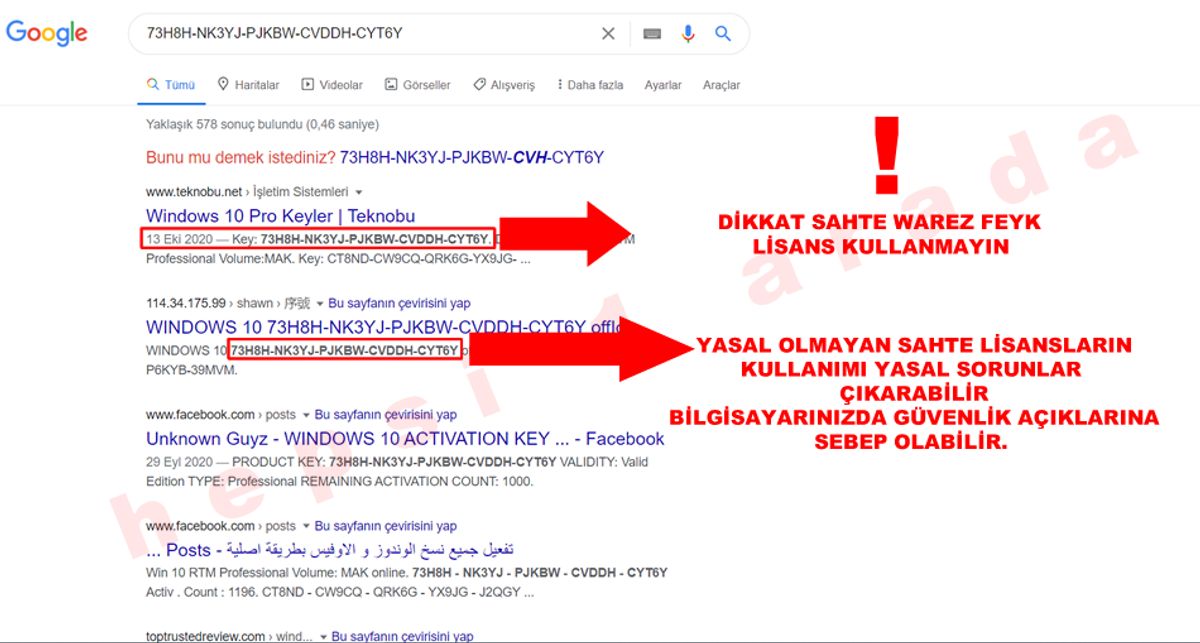Open Araçlar search tools
Image resolution: width=1200 pixels, height=643 pixels.
721,85
